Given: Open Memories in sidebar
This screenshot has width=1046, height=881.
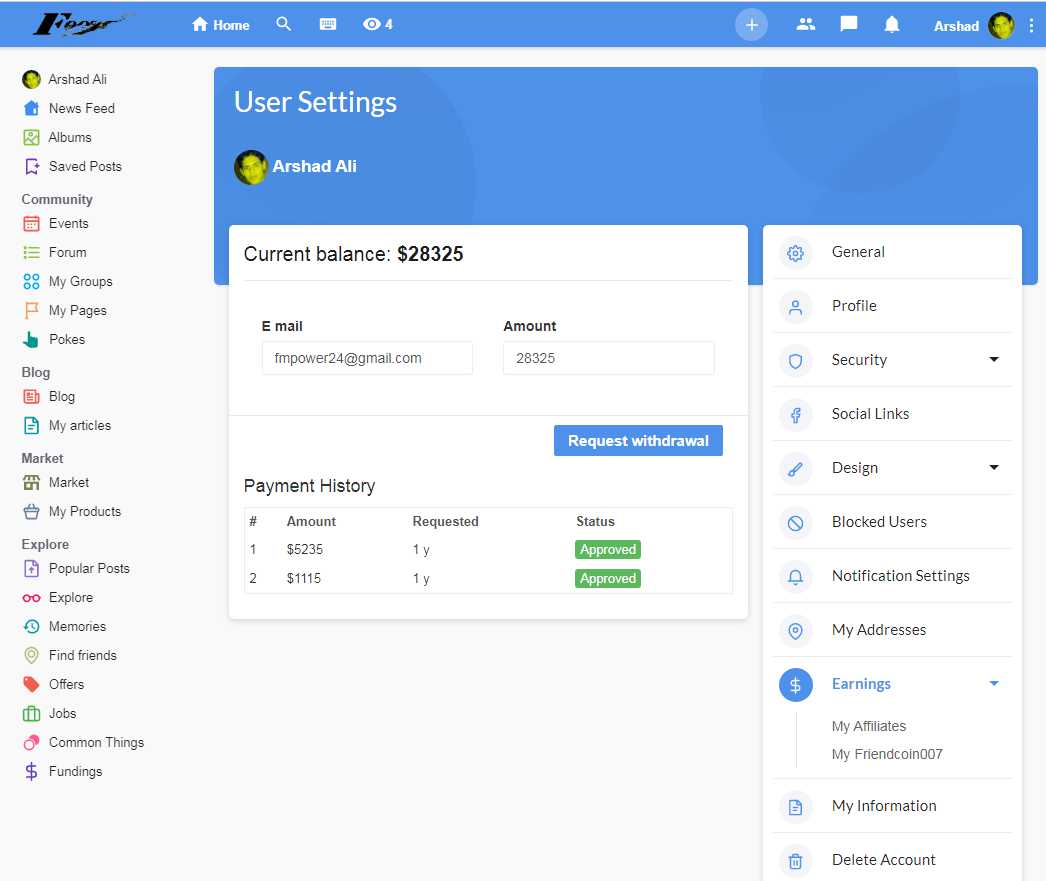Looking at the screenshot, I should (64, 626).
